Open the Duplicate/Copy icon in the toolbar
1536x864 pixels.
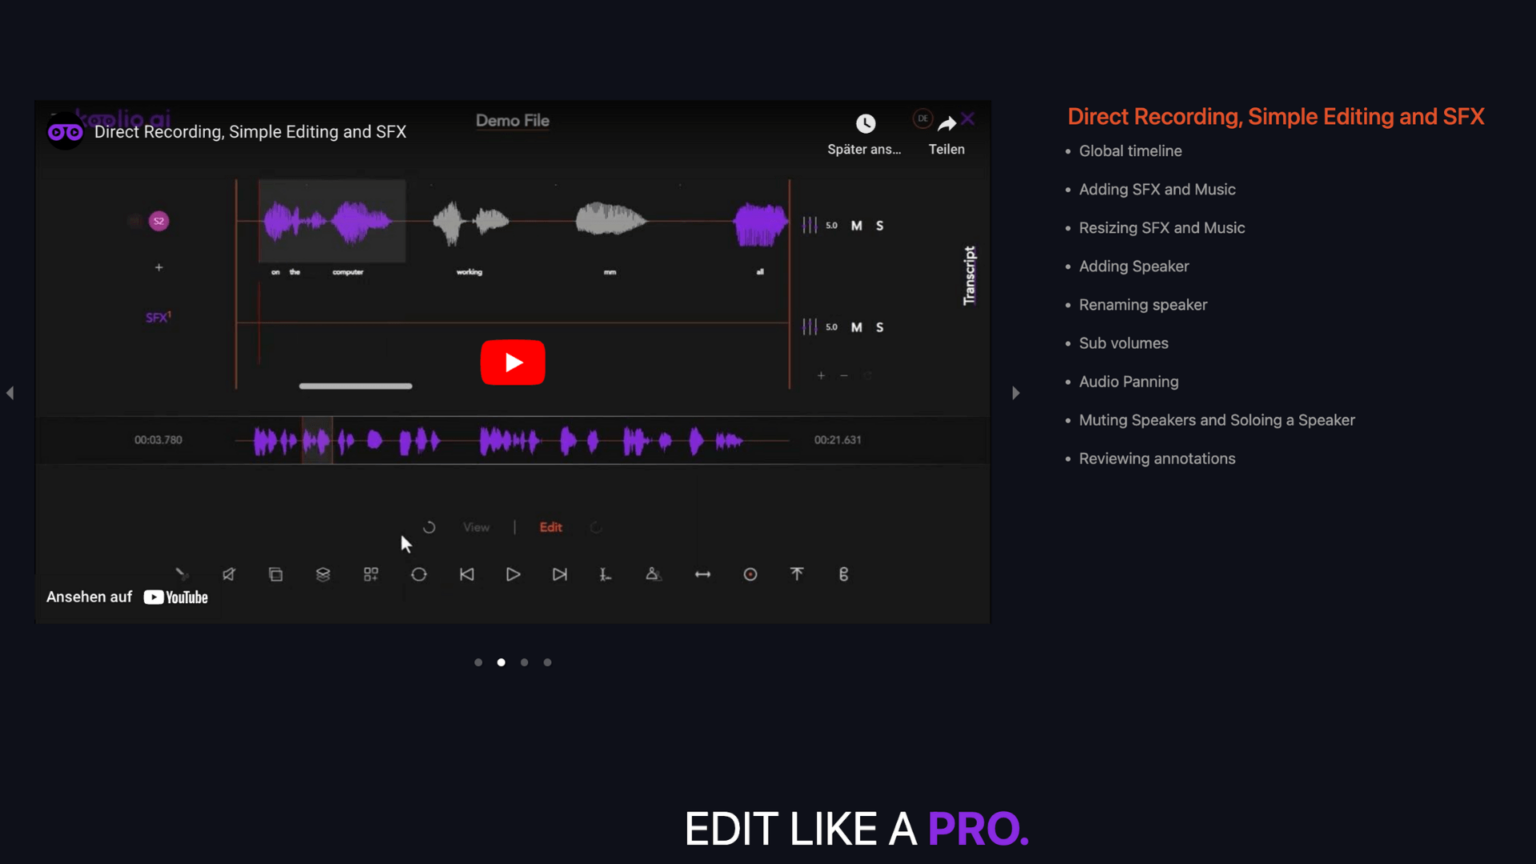[x=276, y=574]
